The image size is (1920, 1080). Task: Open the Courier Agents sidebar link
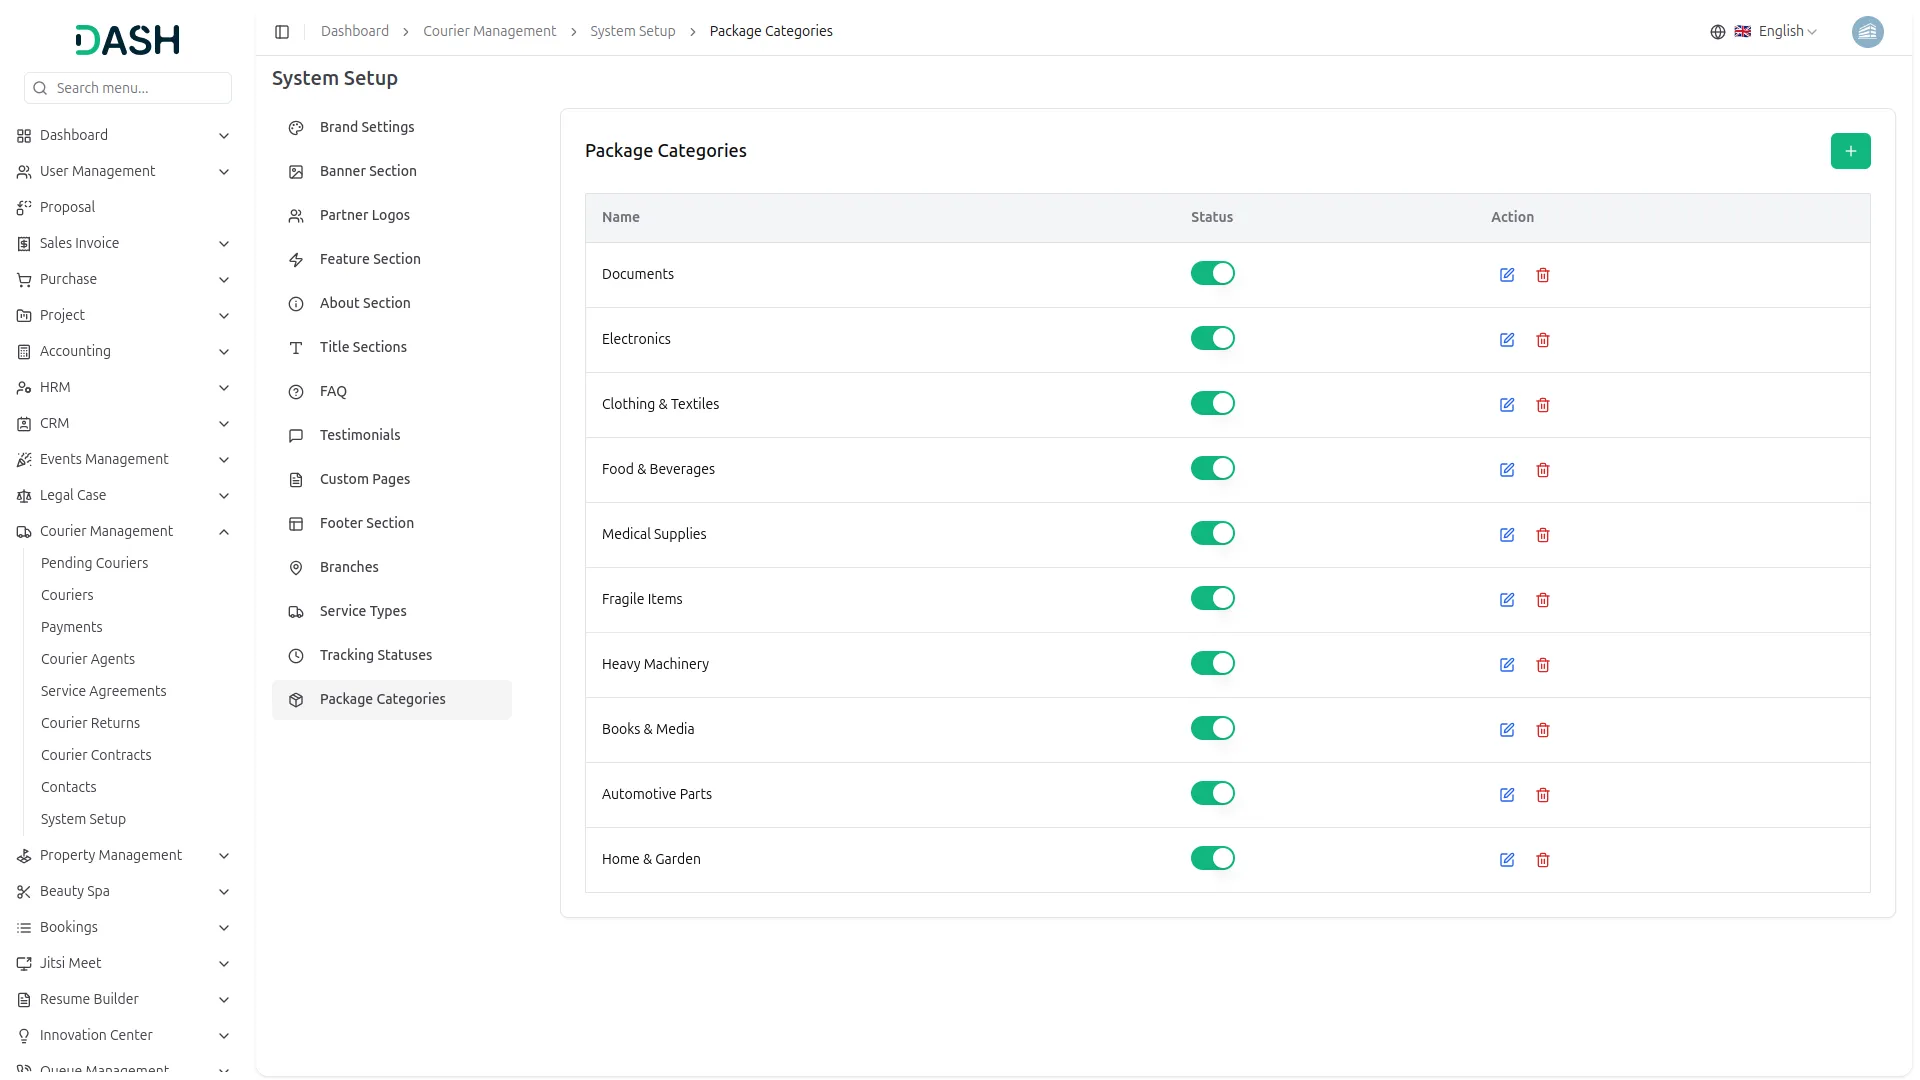tap(88, 659)
